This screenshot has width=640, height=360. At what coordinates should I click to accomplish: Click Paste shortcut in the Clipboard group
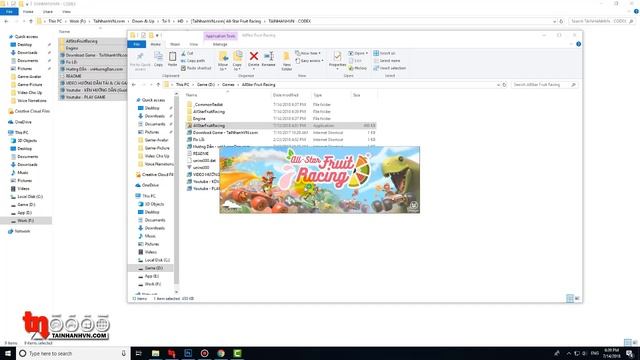click(196, 68)
